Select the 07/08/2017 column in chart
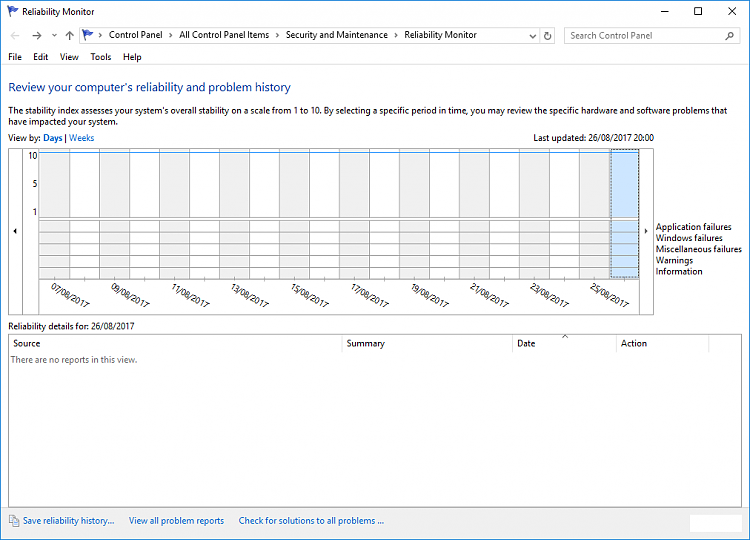The width and height of the screenshot is (750, 540). click(x=55, y=214)
